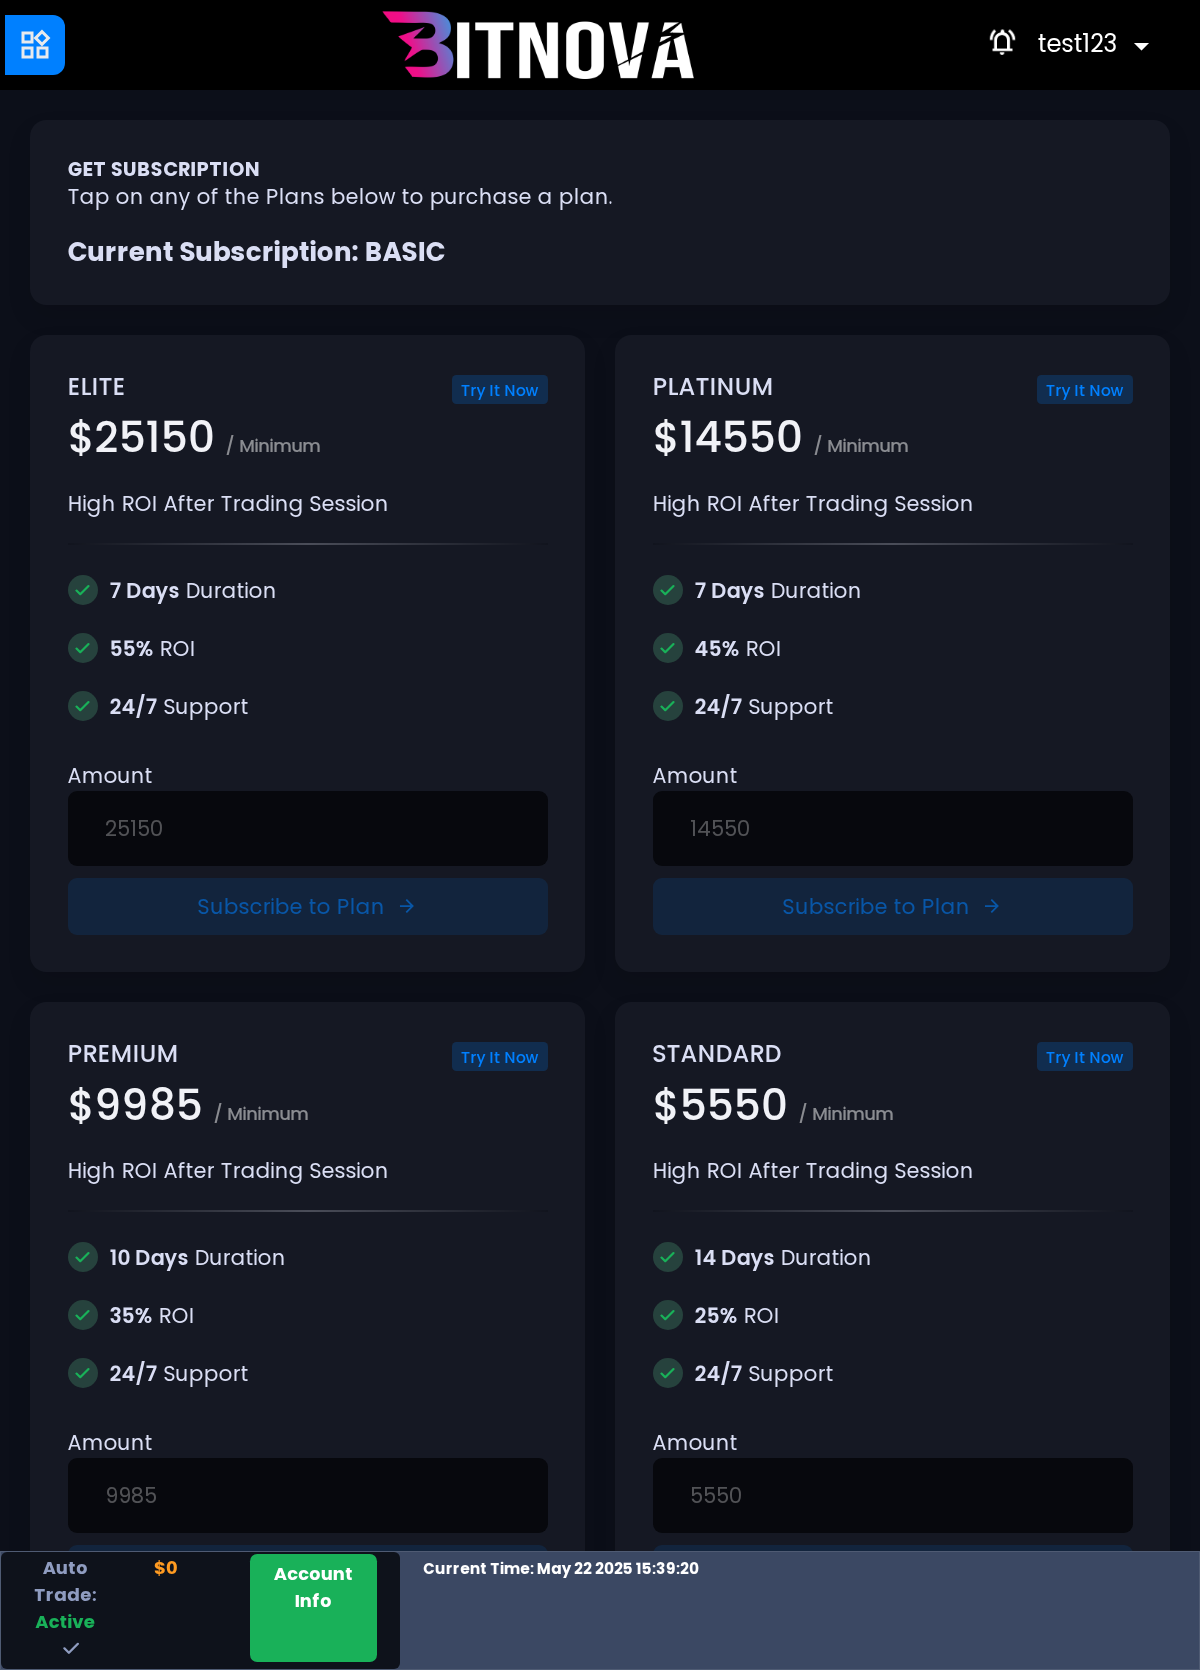
Task: Click Try It Now on the STANDARD plan
Action: click(1085, 1057)
